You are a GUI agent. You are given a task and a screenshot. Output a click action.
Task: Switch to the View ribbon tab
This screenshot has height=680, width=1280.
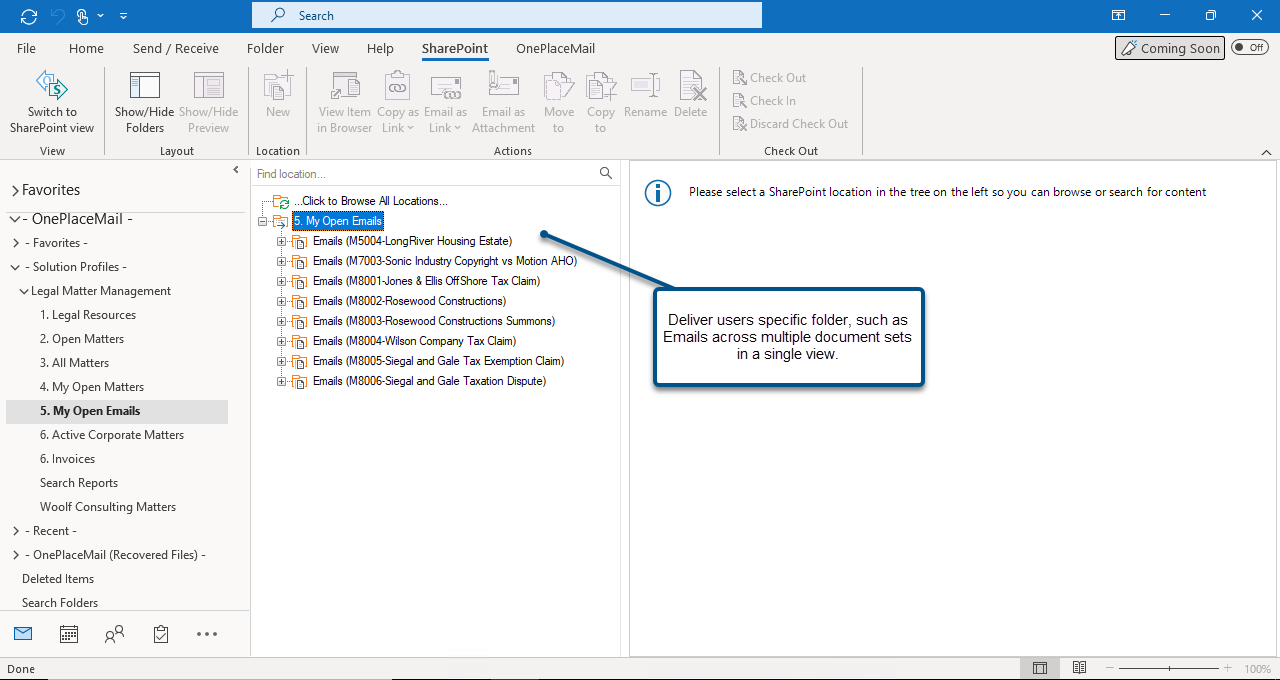(x=325, y=48)
